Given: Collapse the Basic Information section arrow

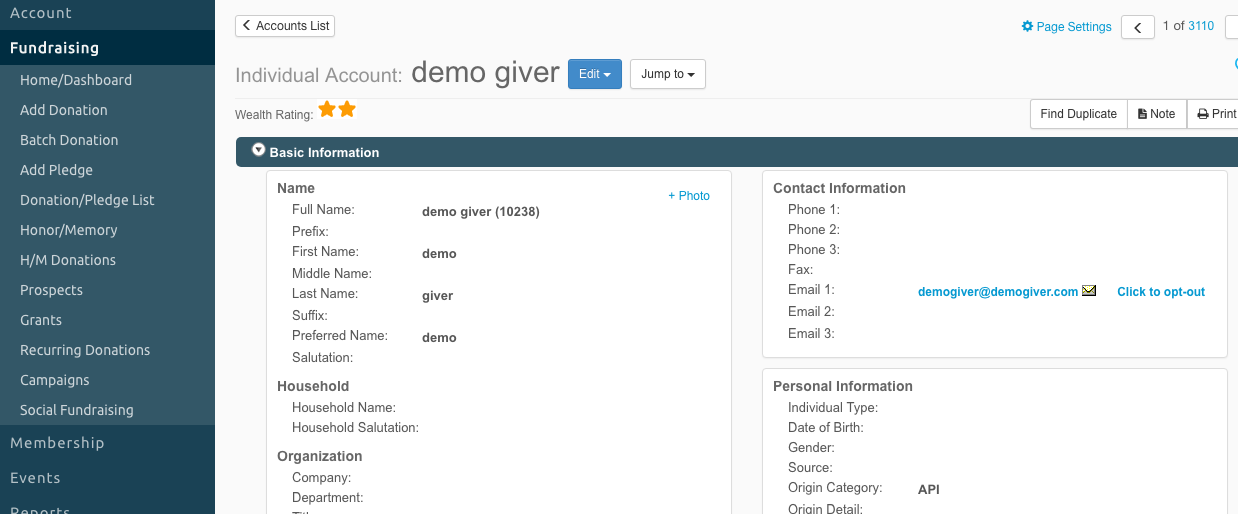Looking at the screenshot, I should coord(259,150).
